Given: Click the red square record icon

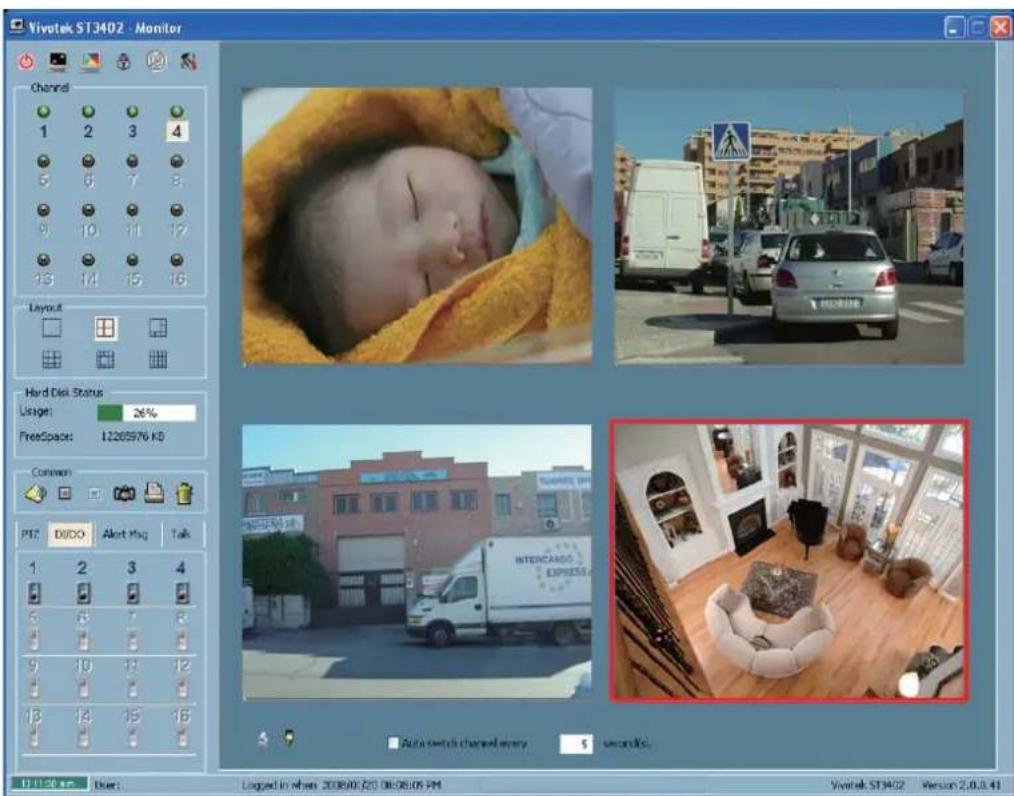Looking at the screenshot, I should (65, 493).
